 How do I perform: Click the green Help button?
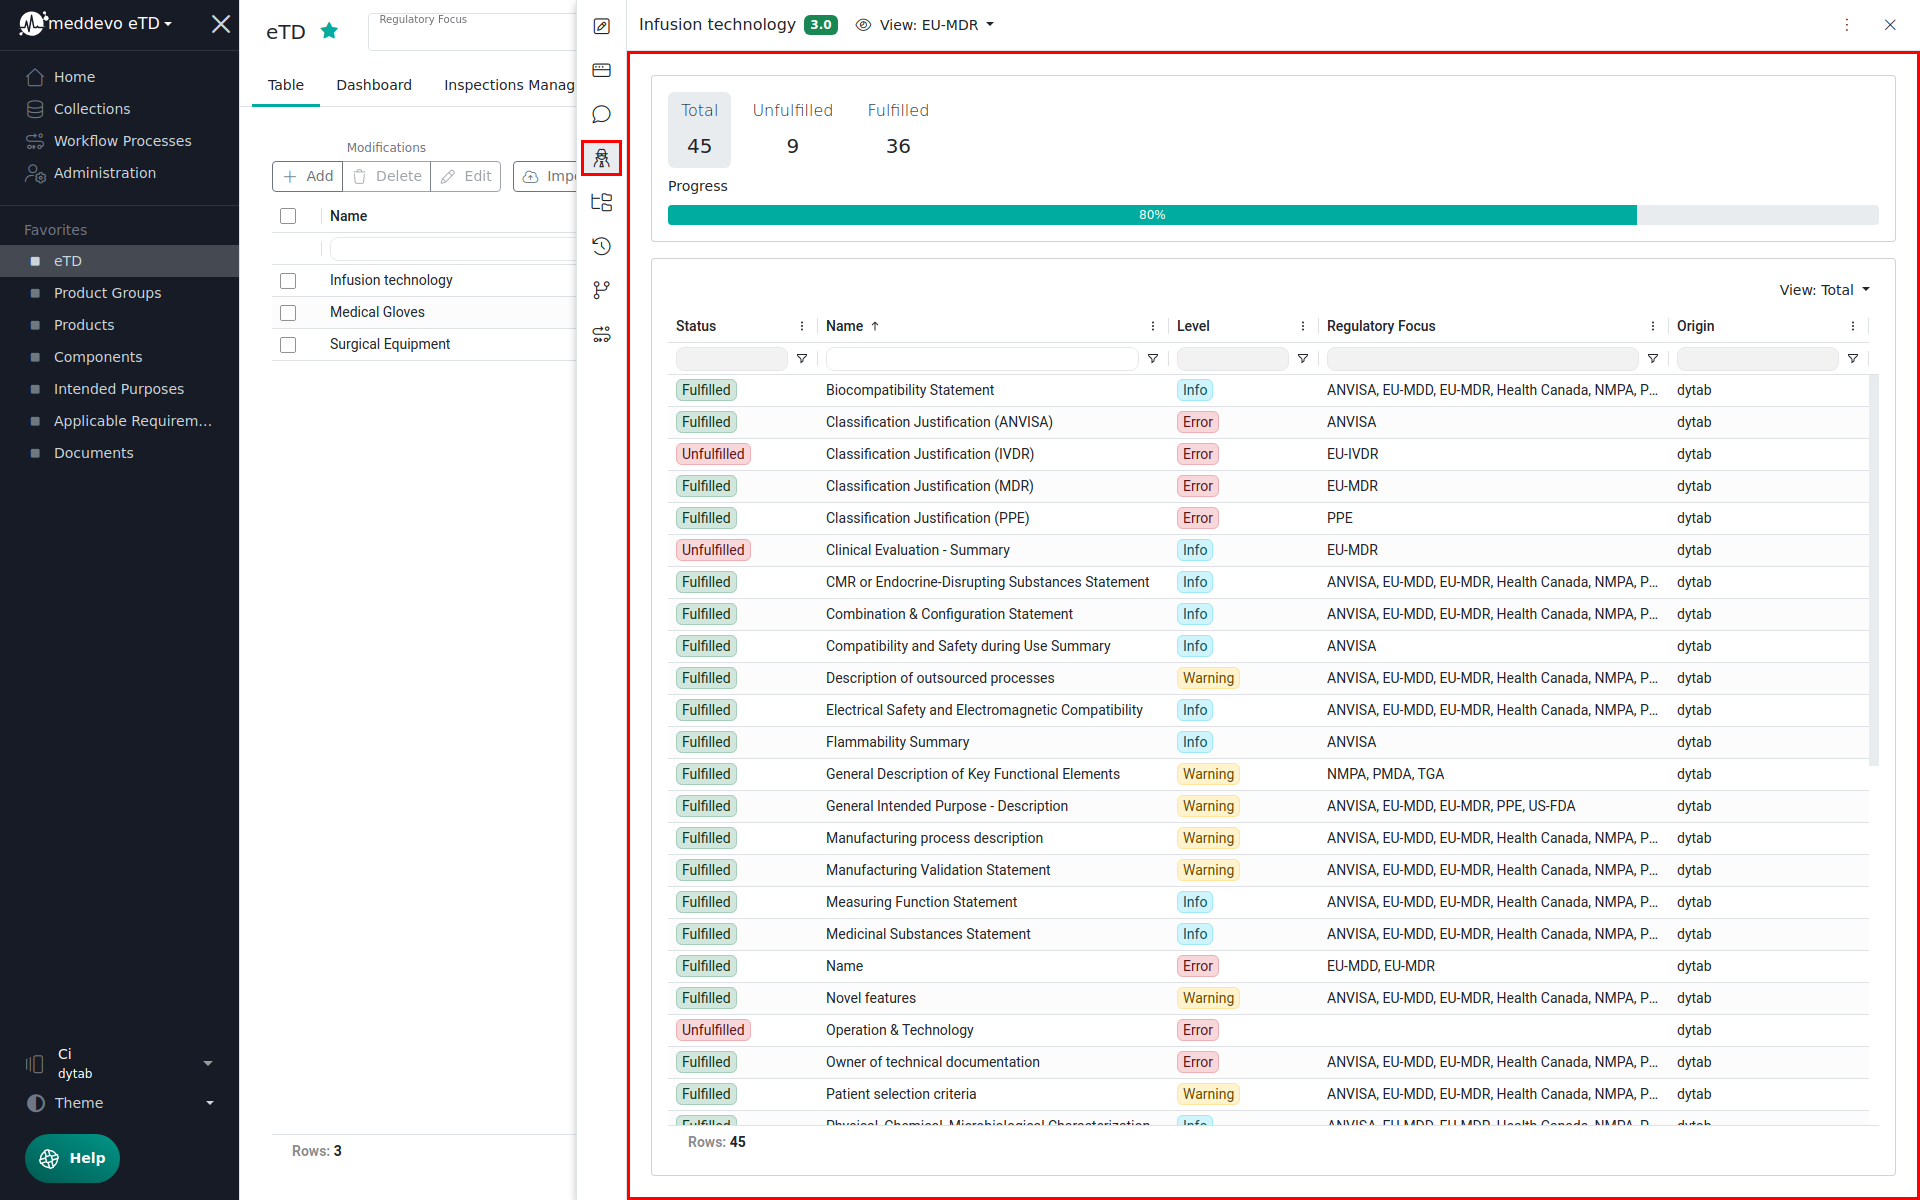pos(72,1158)
